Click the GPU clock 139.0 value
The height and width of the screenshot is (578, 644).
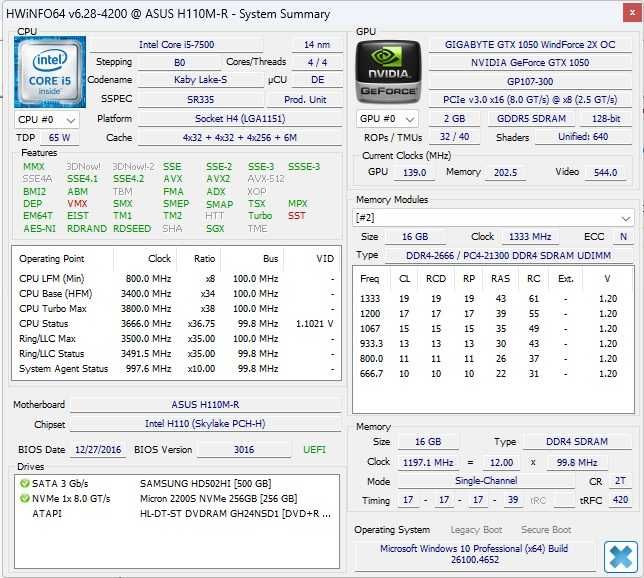(414, 172)
